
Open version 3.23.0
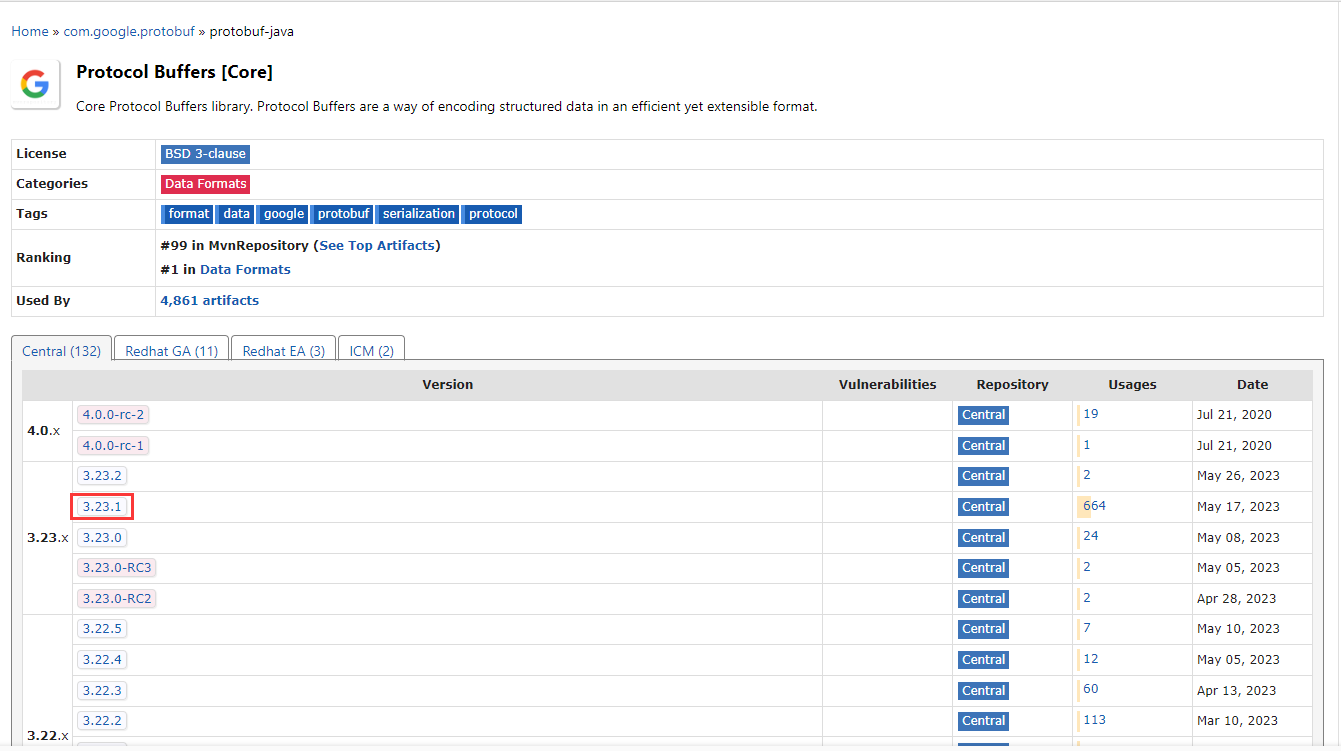[102, 537]
